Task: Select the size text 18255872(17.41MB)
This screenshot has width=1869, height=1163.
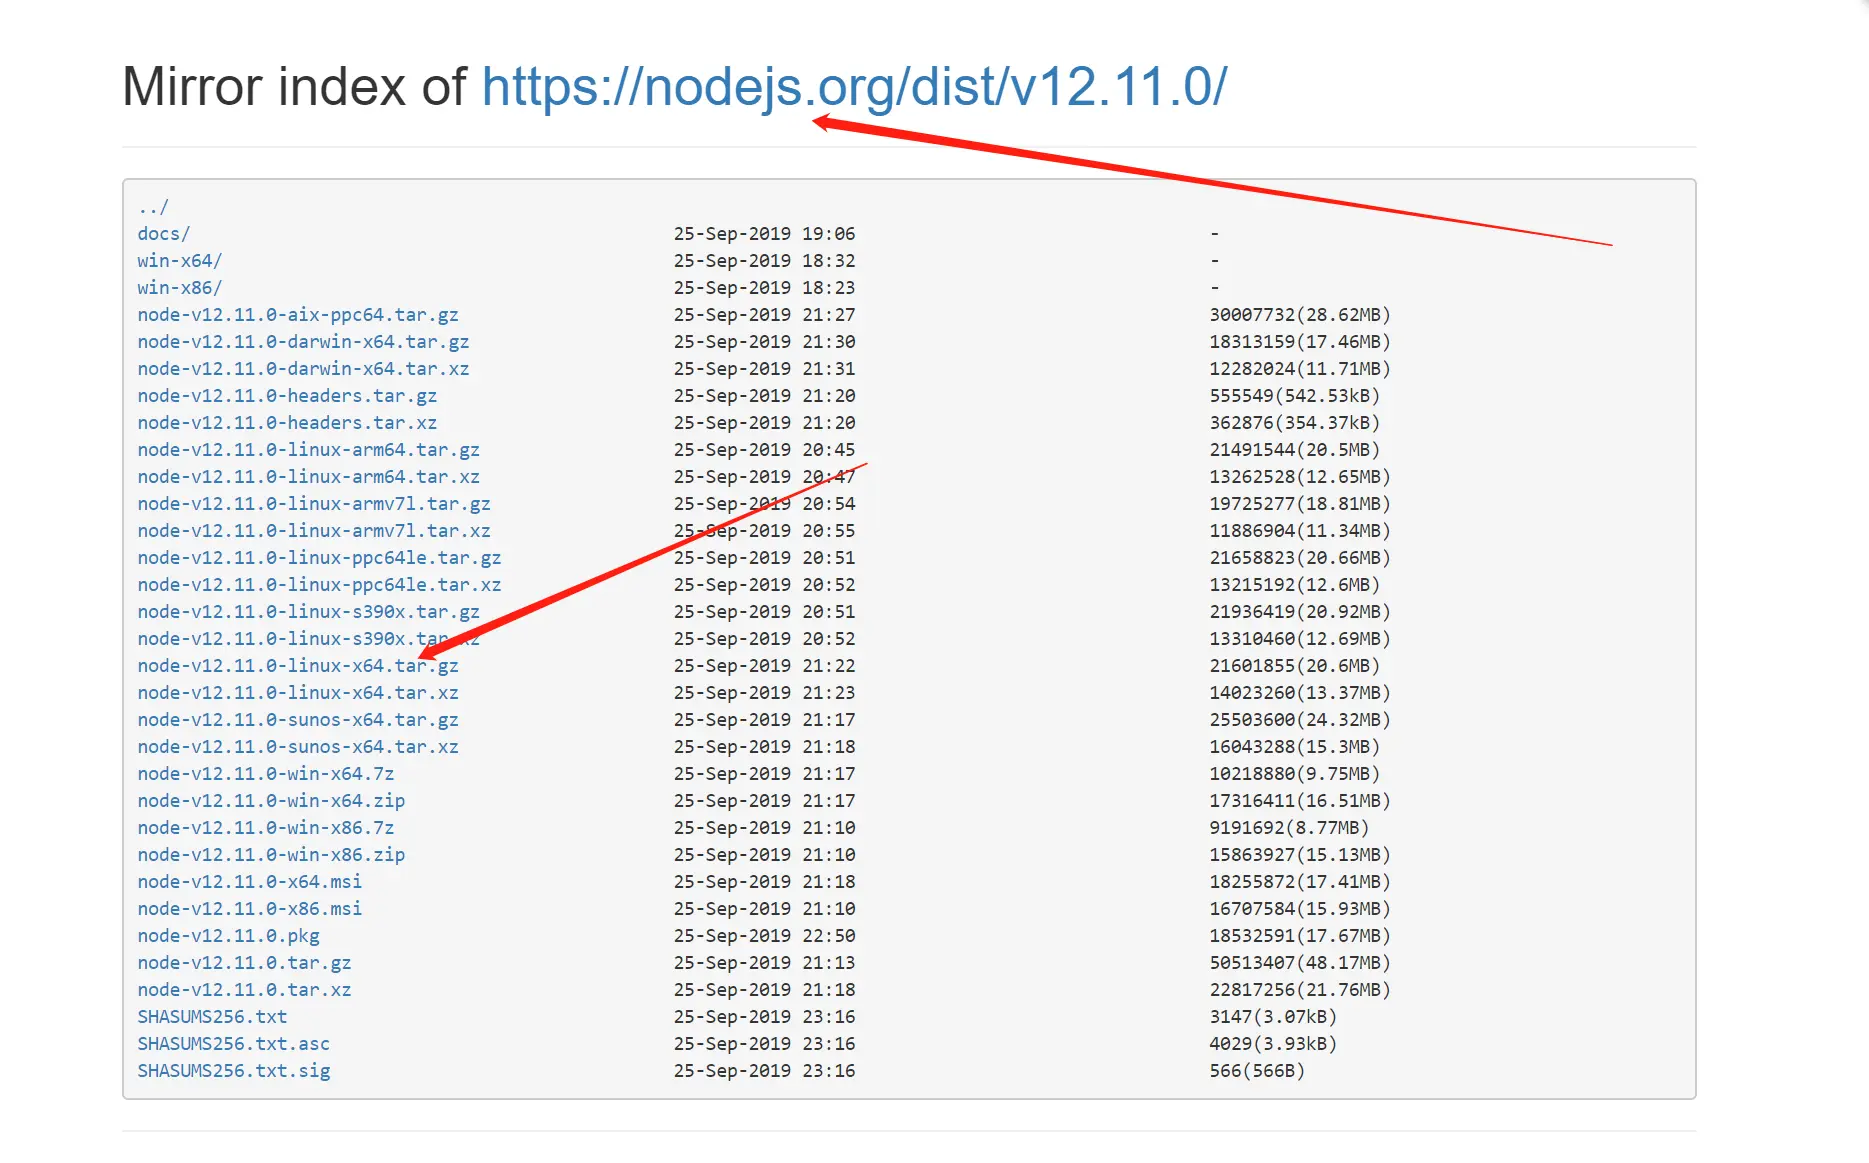Action: (x=1300, y=882)
